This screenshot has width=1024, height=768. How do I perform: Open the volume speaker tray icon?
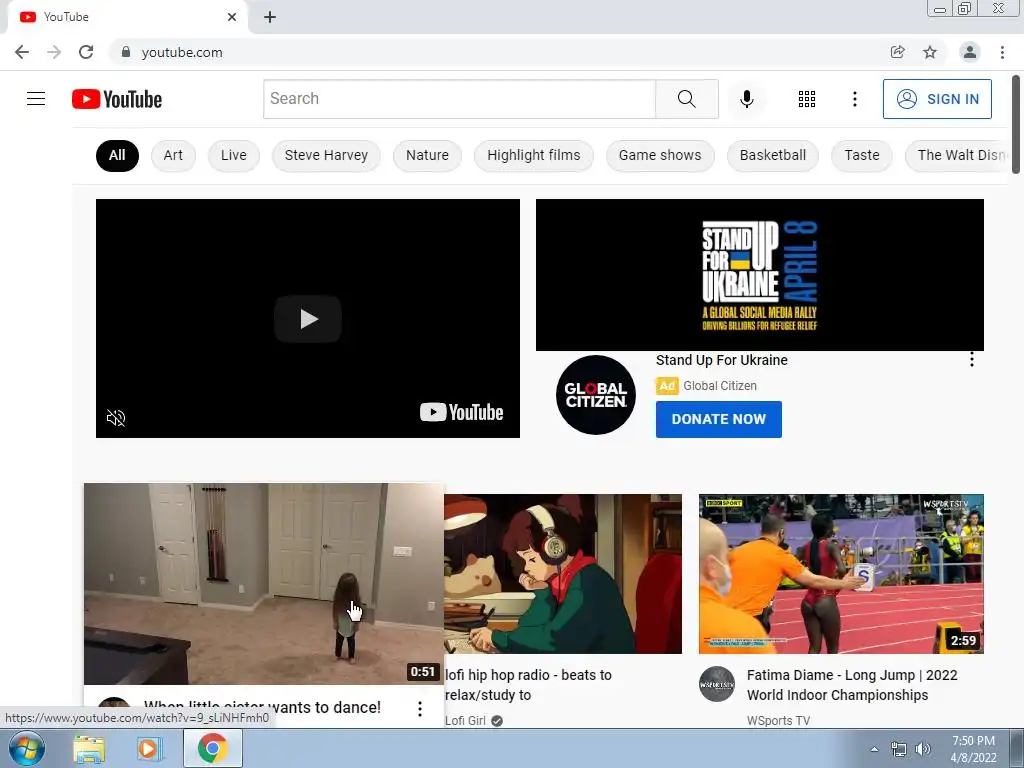[x=923, y=749]
